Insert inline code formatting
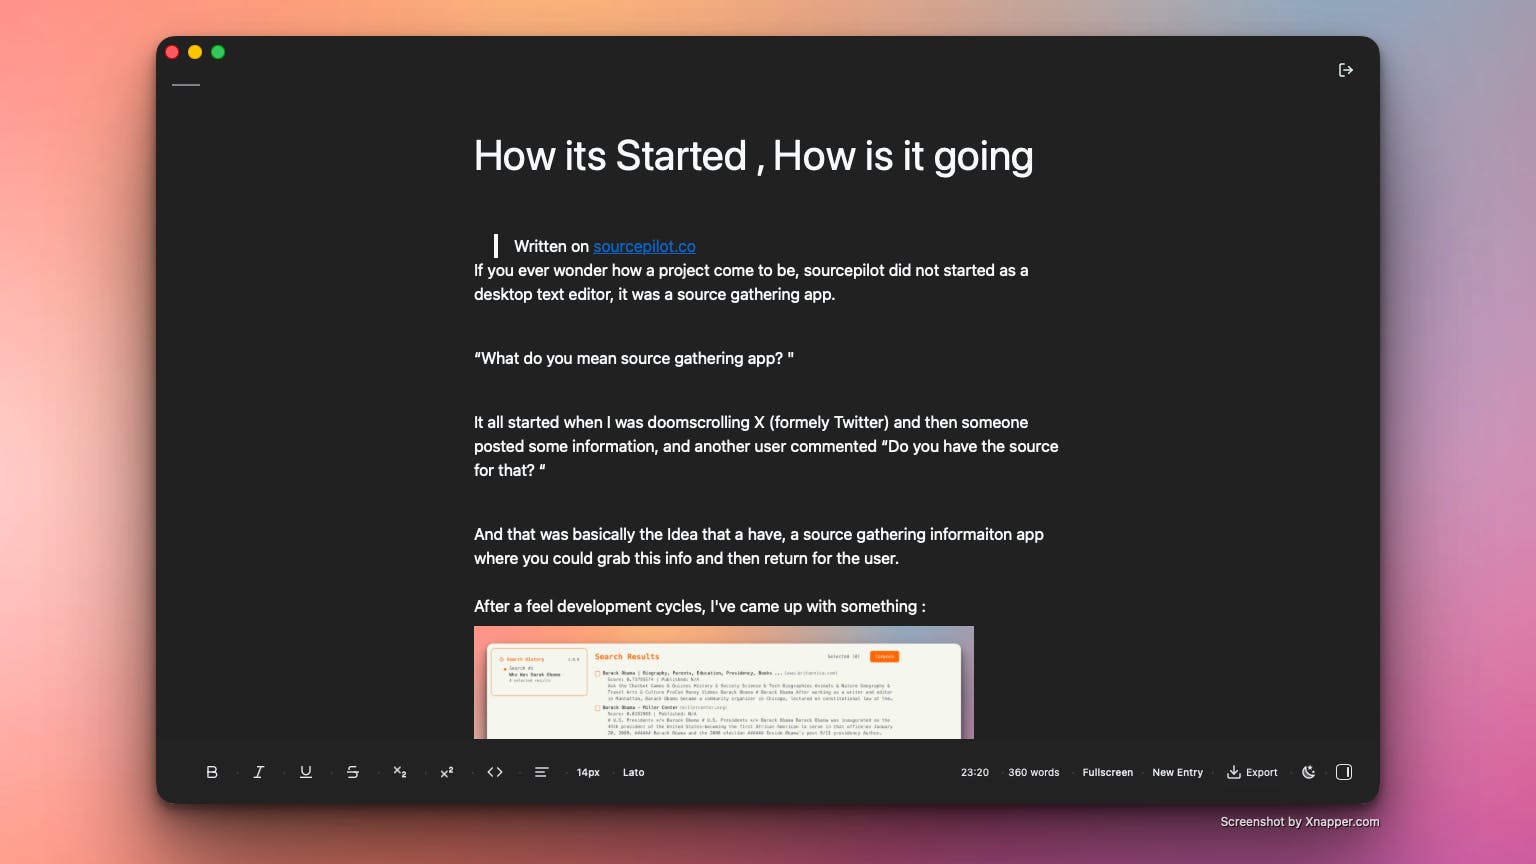 [x=495, y=772]
